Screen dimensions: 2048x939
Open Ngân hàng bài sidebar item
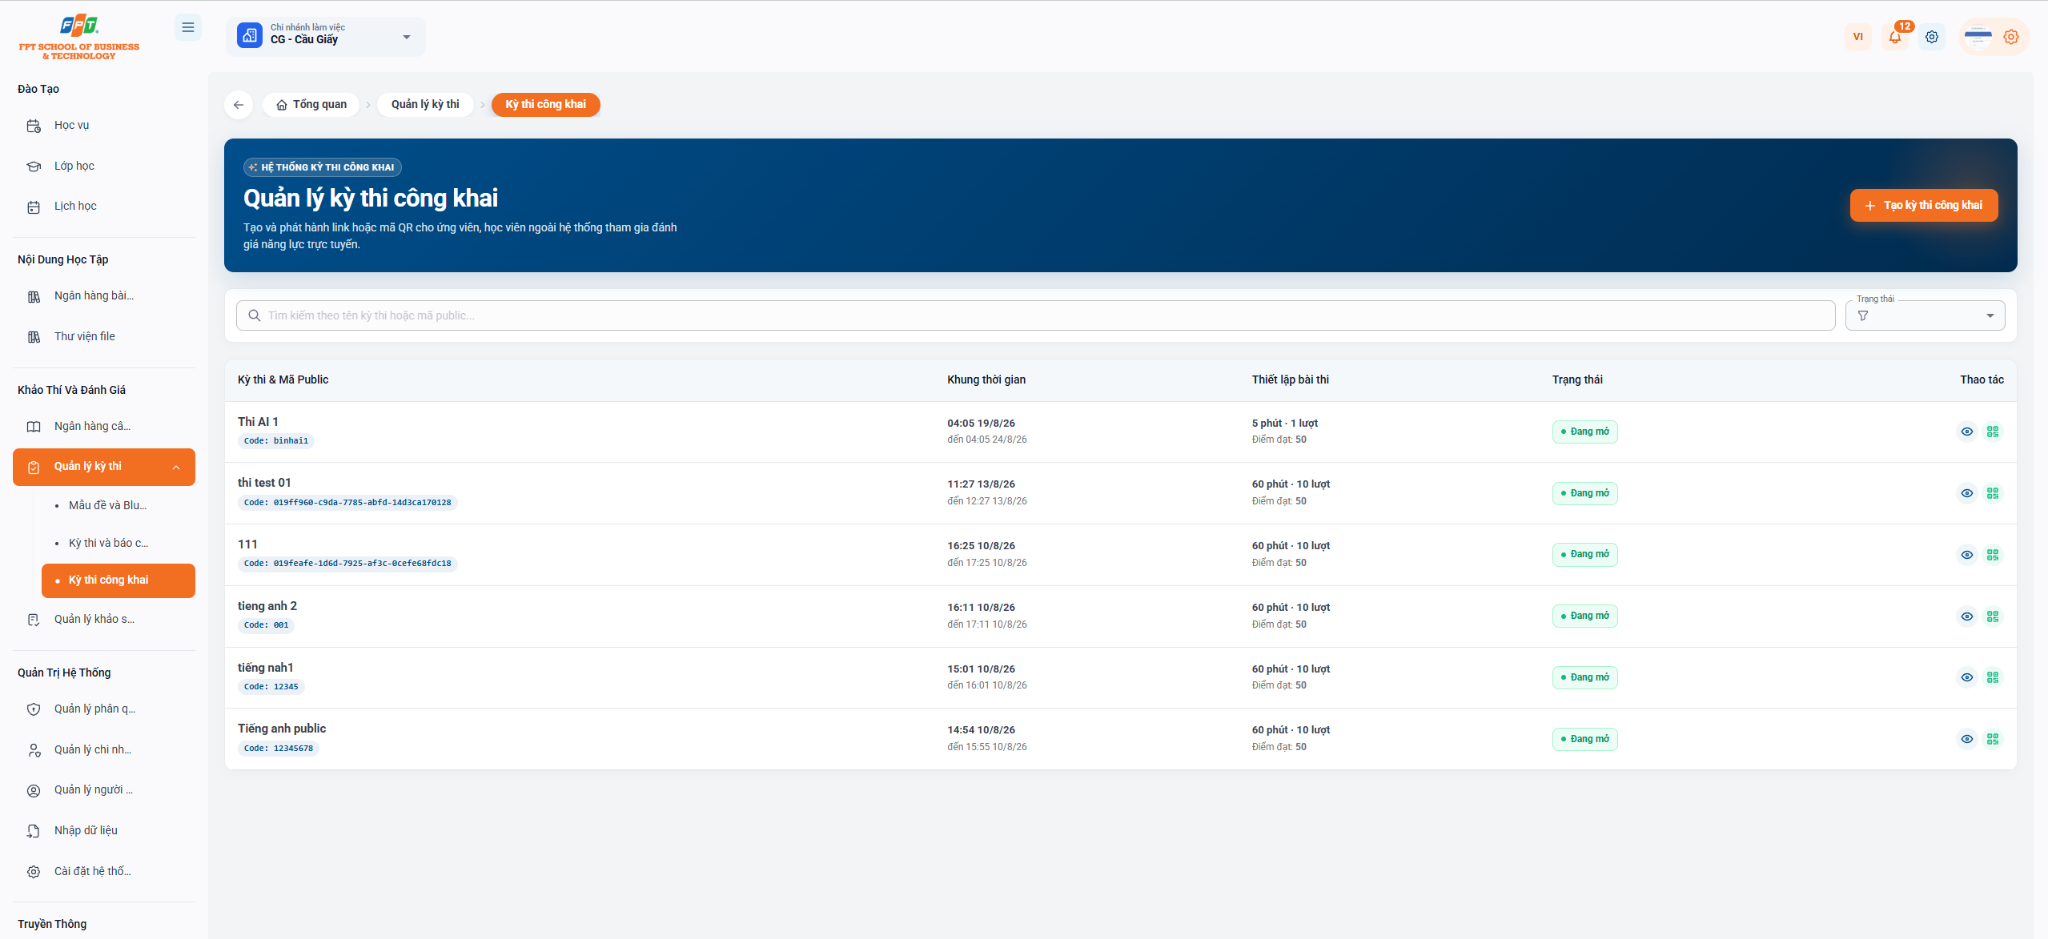tap(104, 296)
